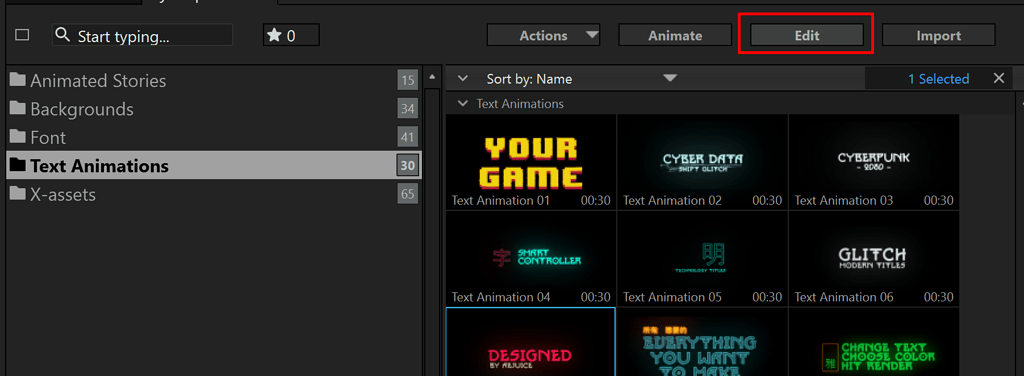Click the 34 count badge
The width and height of the screenshot is (1024, 376).
point(408,109)
